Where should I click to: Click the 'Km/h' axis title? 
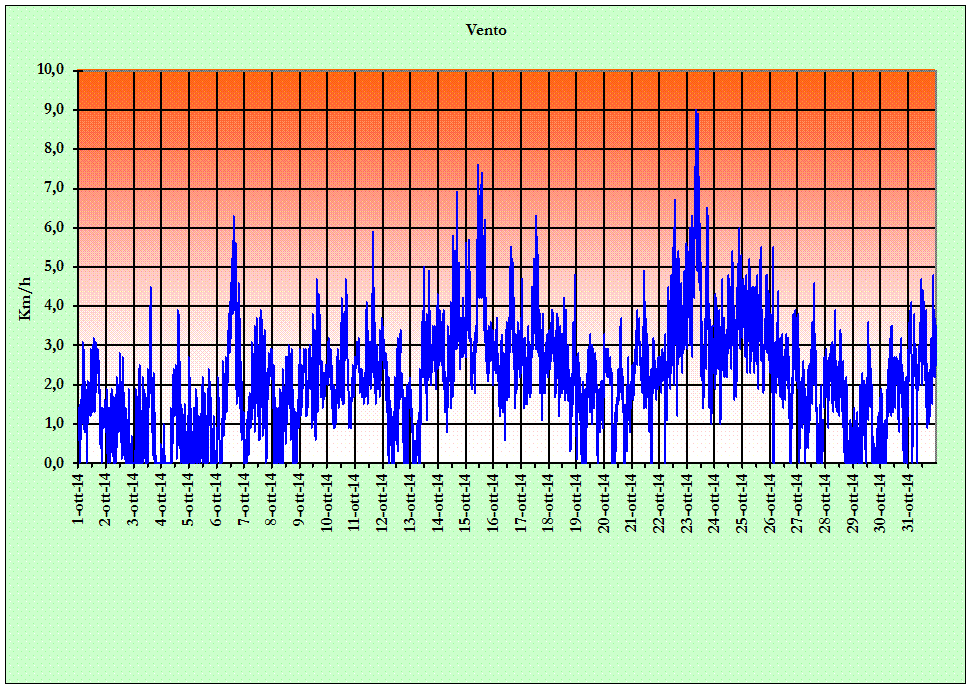pos(25,298)
